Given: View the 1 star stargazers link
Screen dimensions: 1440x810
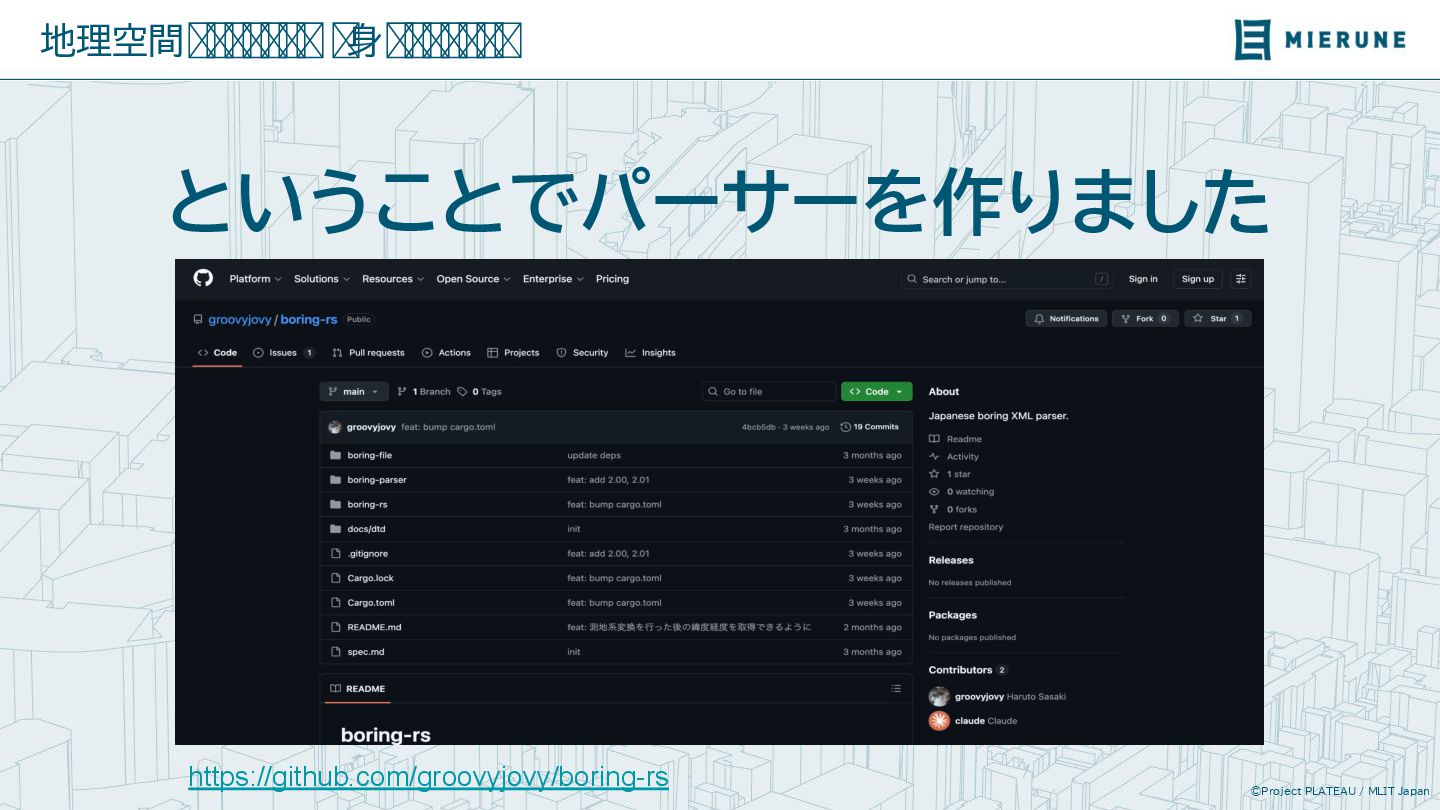Looking at the screenshot, I should tap(950, 474).
